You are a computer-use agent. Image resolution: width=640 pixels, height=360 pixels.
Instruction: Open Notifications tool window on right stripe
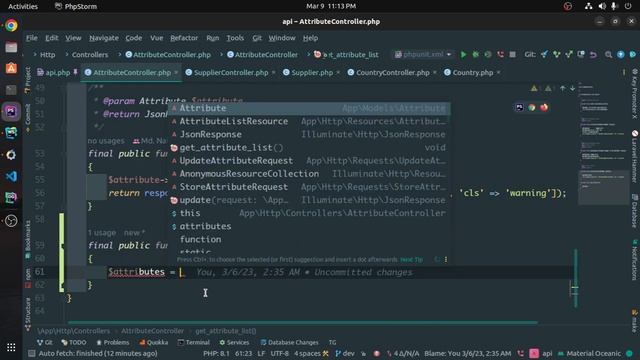point(635,260)
